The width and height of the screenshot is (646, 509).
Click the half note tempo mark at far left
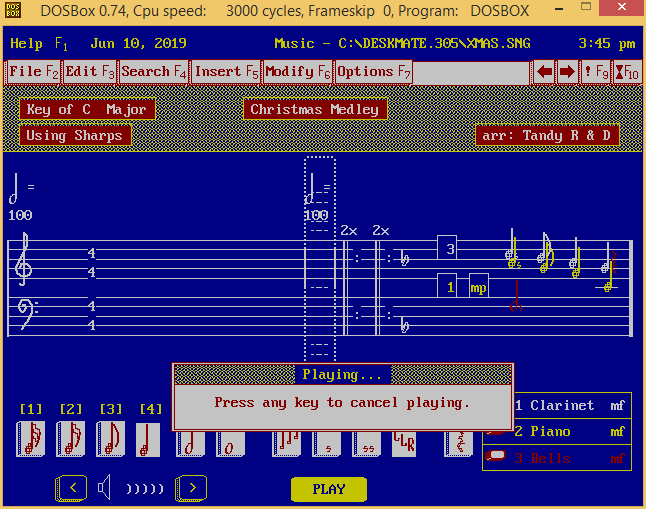coord(14,188)
